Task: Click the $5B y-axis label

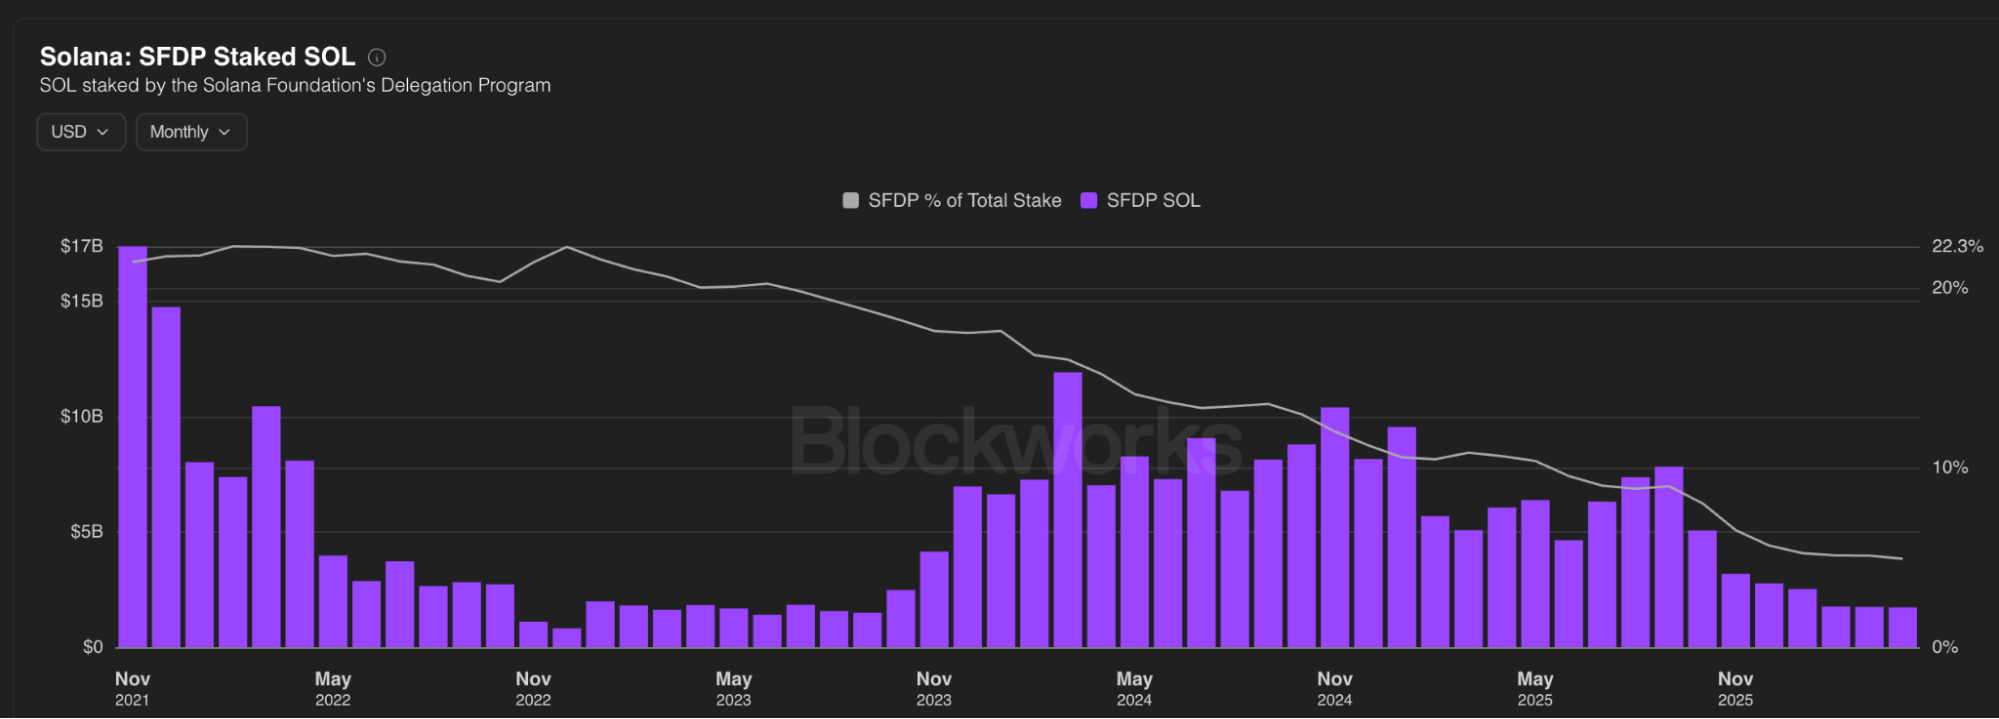Action: (x=87, y=531)
